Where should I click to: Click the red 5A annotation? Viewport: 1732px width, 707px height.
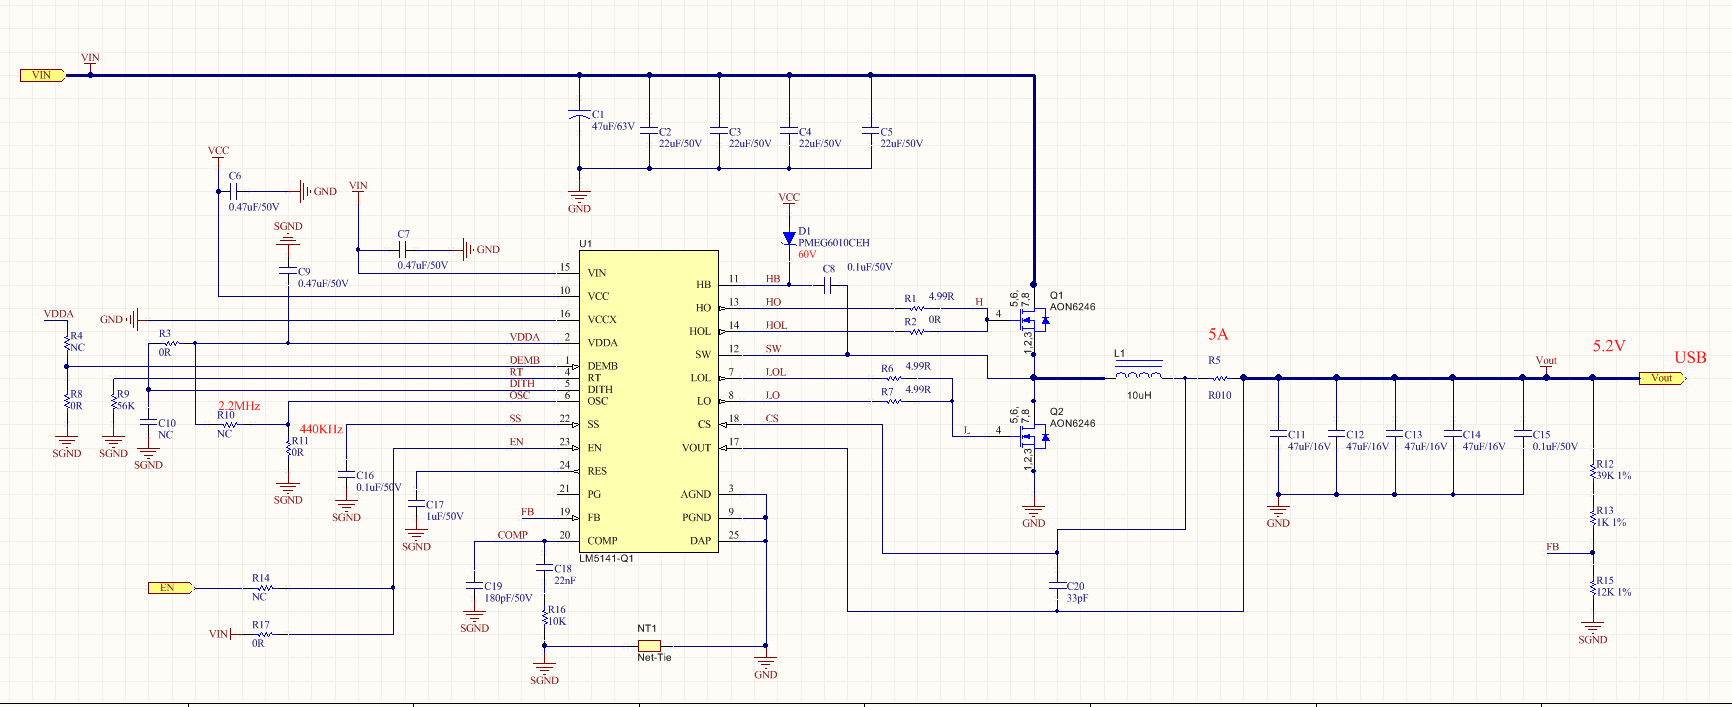[x=1218, y=335]
